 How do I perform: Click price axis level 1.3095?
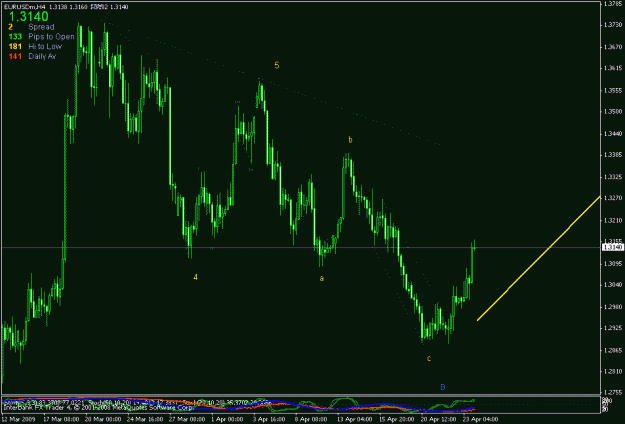pyautogui.click(x=612, y=263)
